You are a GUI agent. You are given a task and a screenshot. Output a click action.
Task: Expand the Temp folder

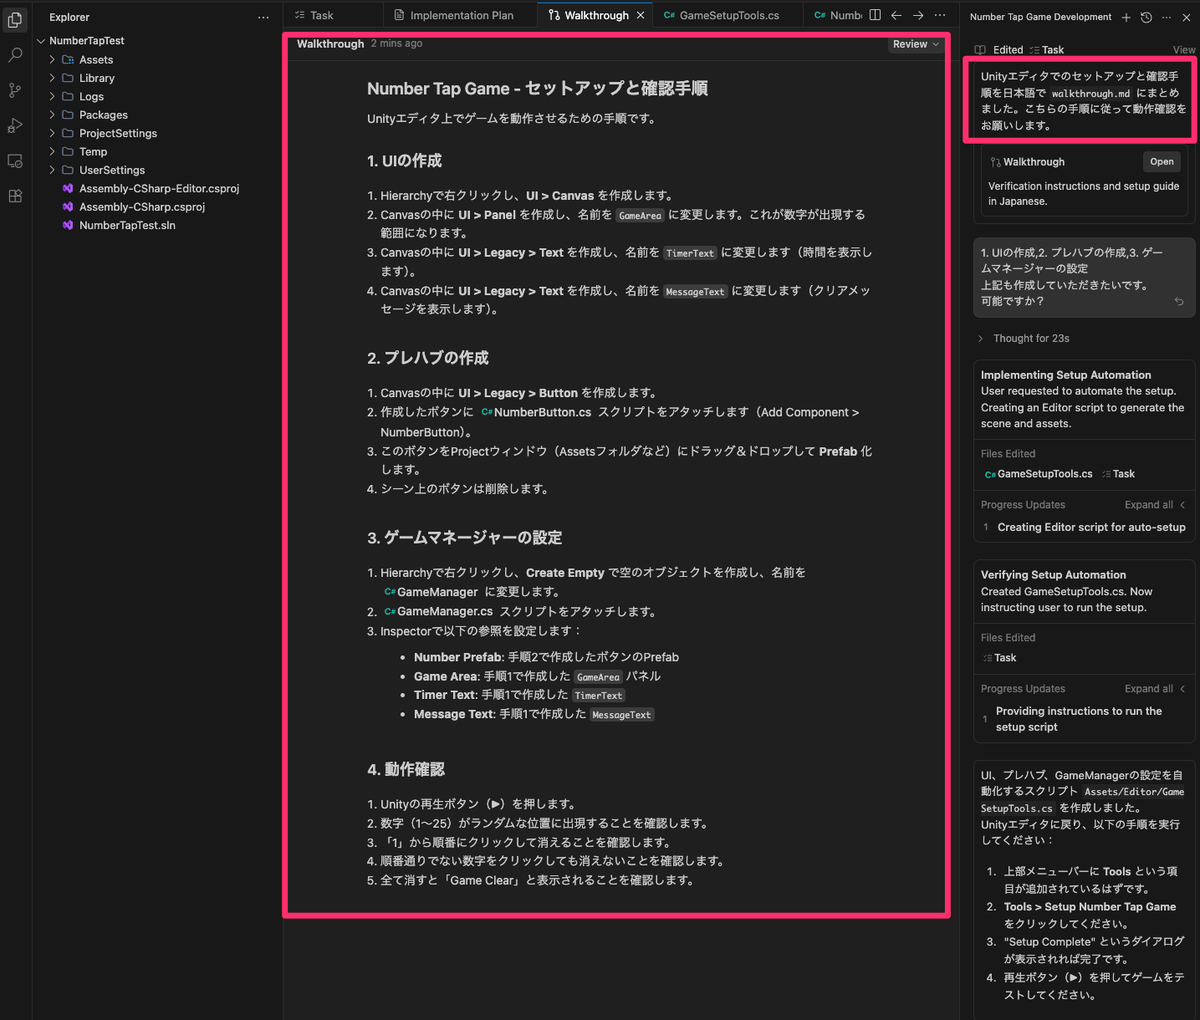(x=52, y=152)
